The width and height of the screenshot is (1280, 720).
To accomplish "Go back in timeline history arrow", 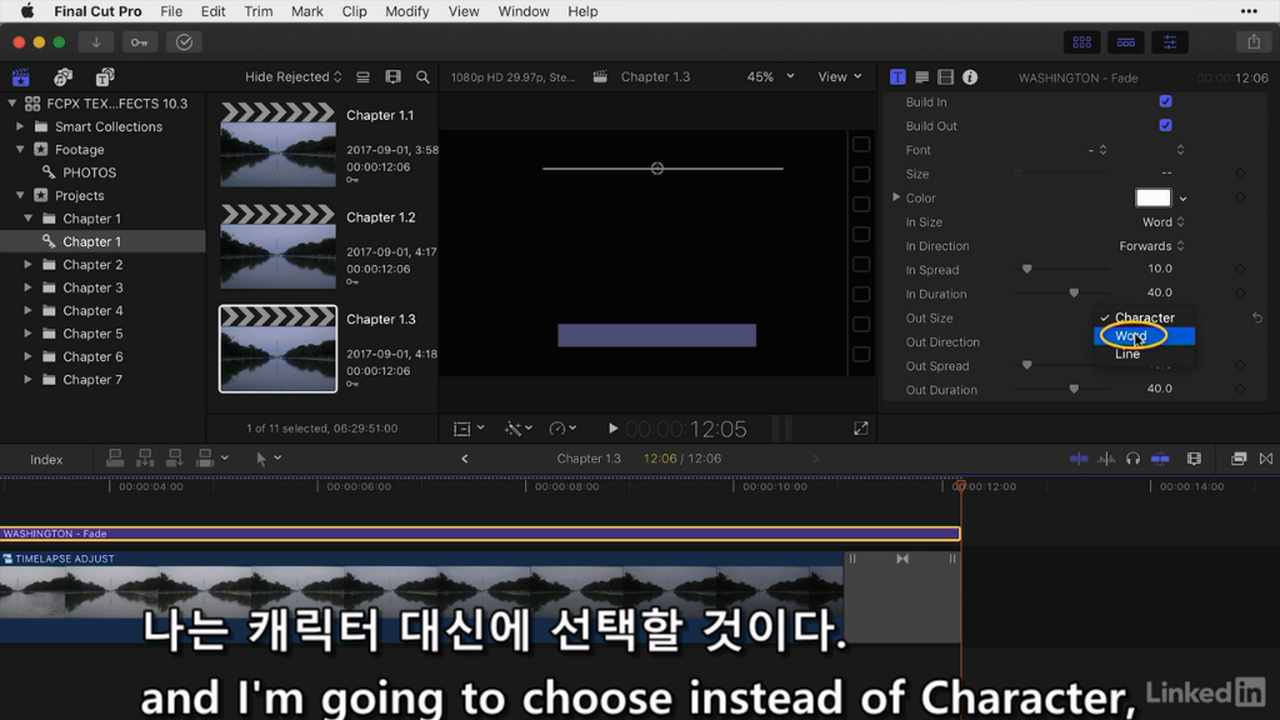I will pos(465,459).
